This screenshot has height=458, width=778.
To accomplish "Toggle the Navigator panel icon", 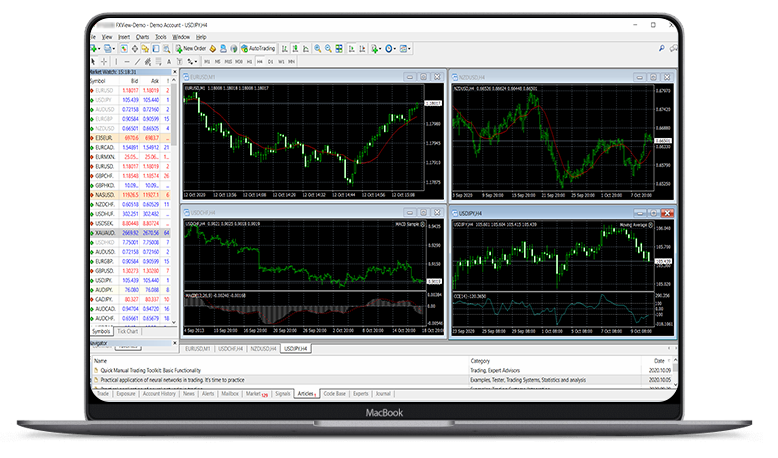I will click(145, 49).
